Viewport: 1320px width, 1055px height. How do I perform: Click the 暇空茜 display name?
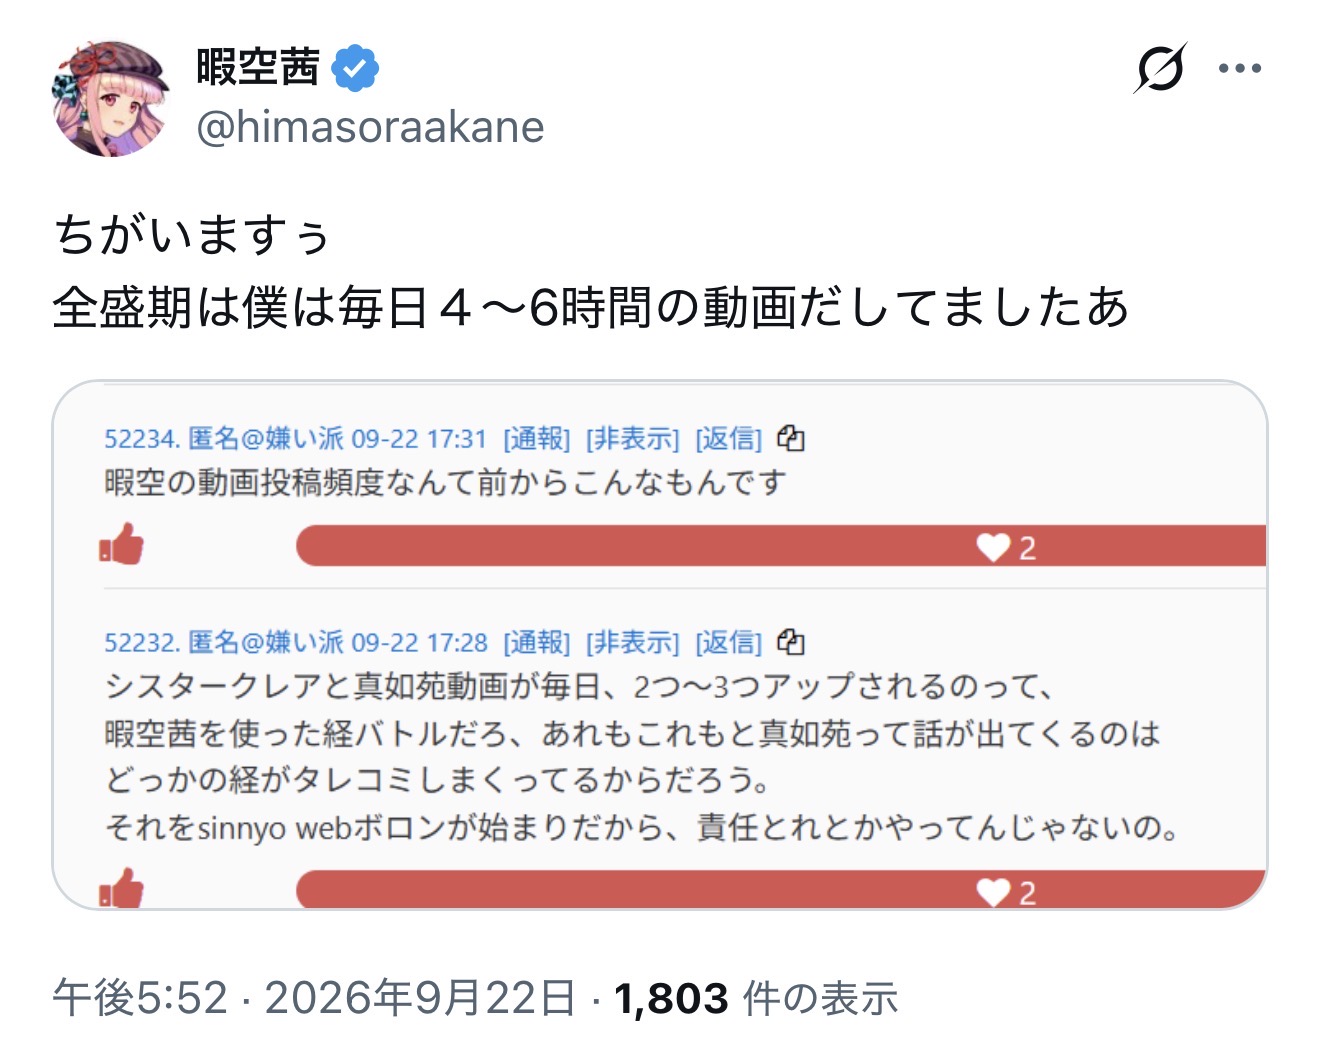[258, 68]
